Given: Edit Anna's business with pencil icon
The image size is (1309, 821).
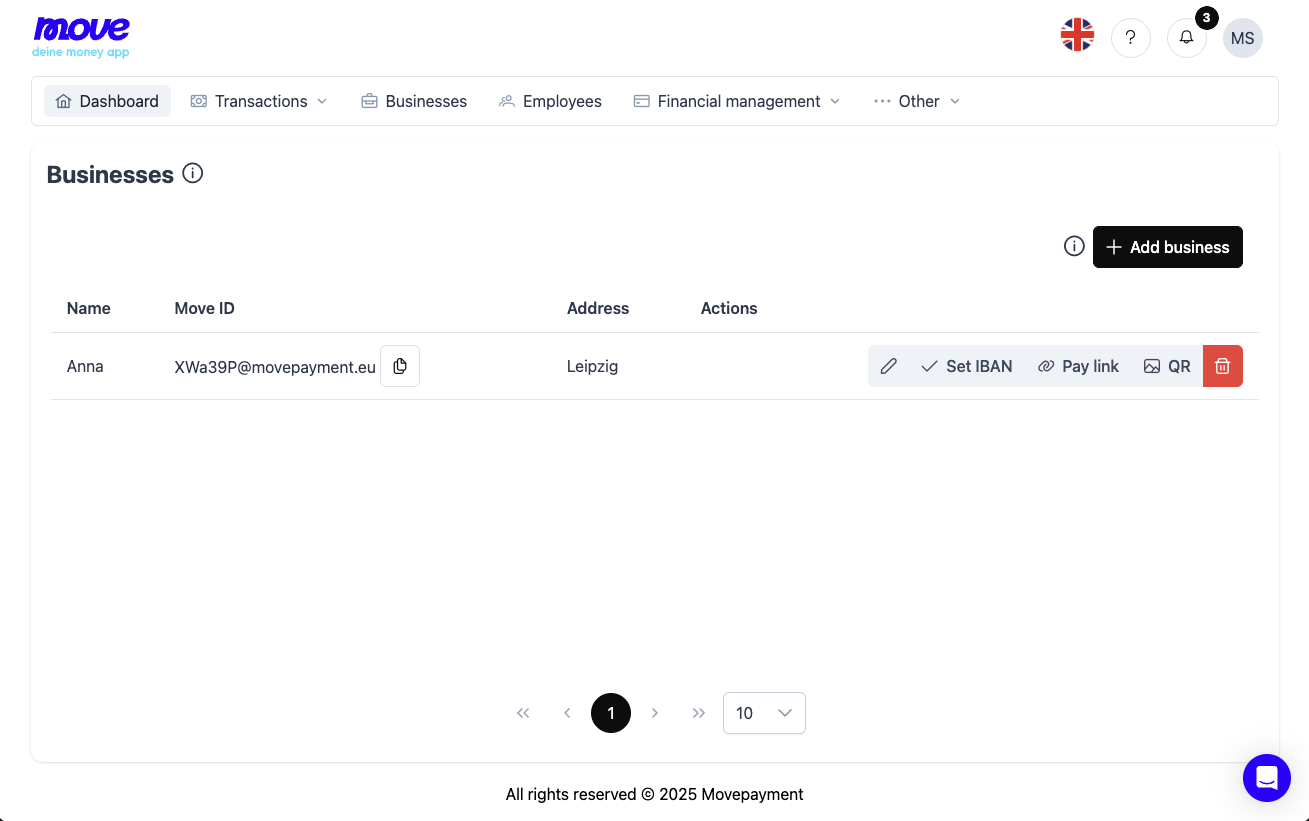Looking at the screenshot, I should coord(888,366).
